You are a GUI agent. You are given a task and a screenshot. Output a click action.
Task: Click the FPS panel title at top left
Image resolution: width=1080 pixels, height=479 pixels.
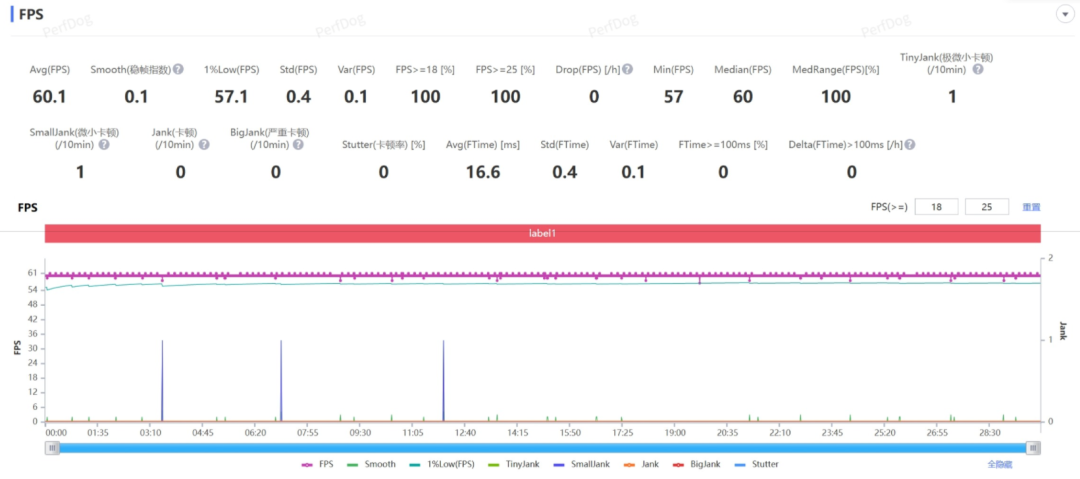[x=32, y=14]
